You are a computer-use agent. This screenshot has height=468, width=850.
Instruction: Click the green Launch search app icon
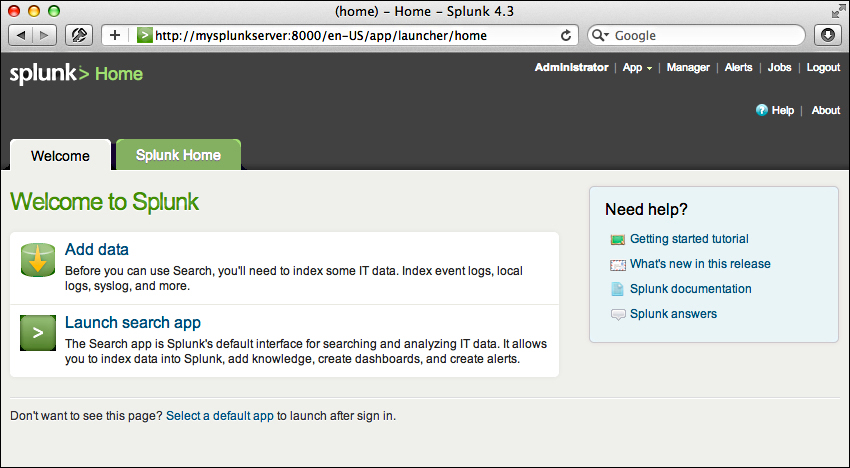tap(38, 333)
